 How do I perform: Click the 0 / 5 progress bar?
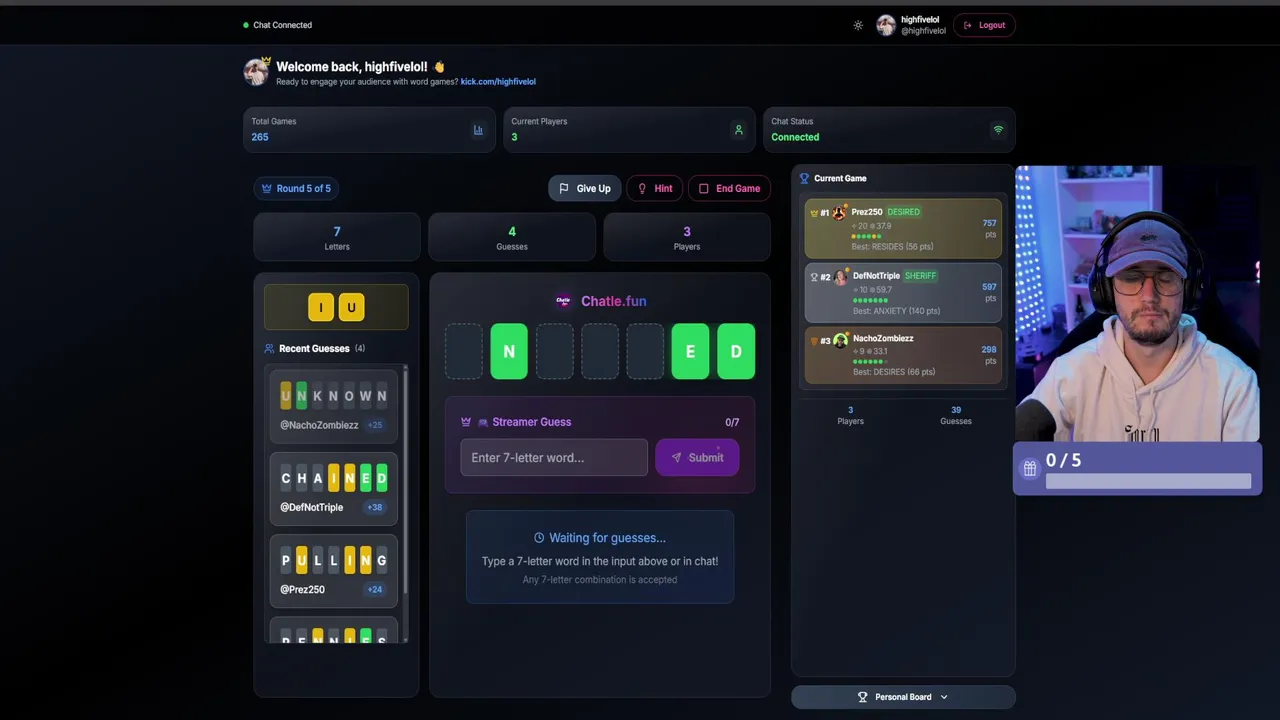click(1148, 481)
